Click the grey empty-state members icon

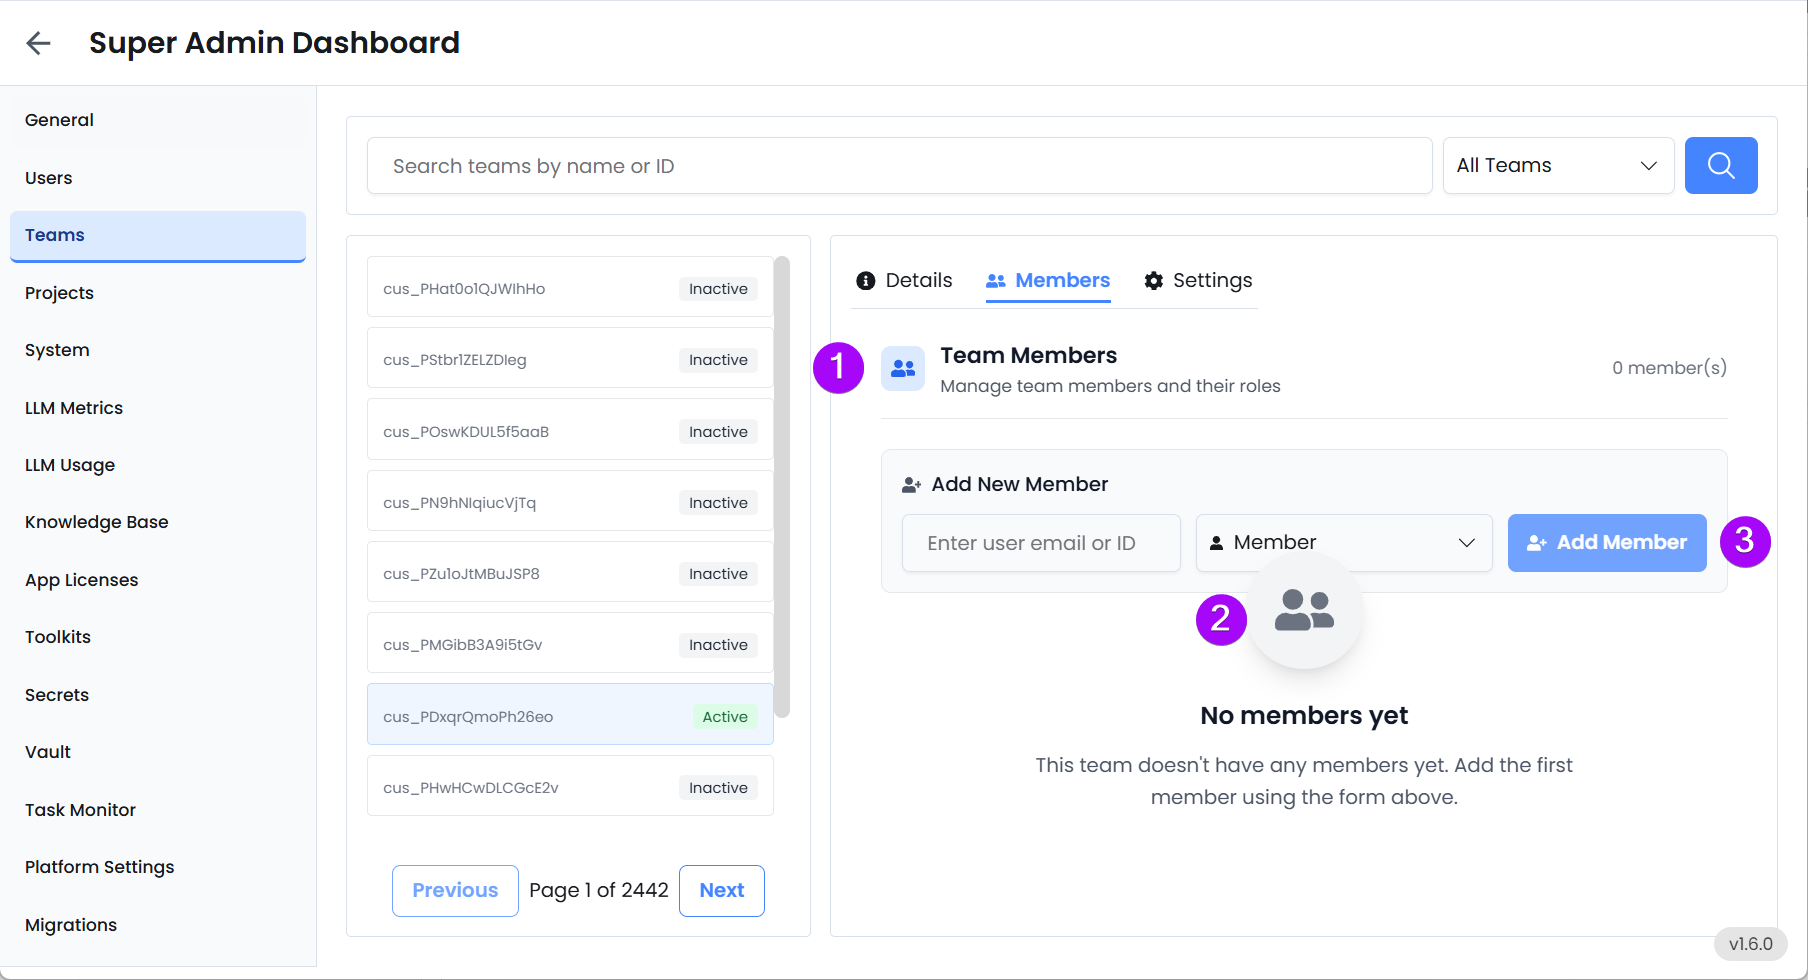(x=1304, y=611)
